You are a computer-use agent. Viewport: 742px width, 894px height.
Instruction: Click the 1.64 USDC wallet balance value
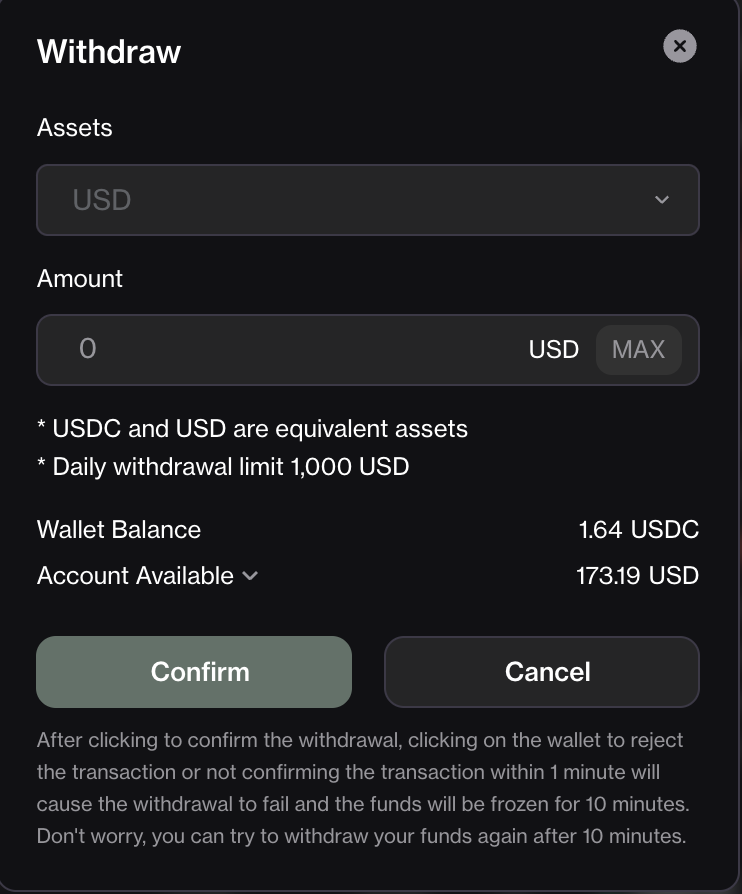[x=638, y=530]
